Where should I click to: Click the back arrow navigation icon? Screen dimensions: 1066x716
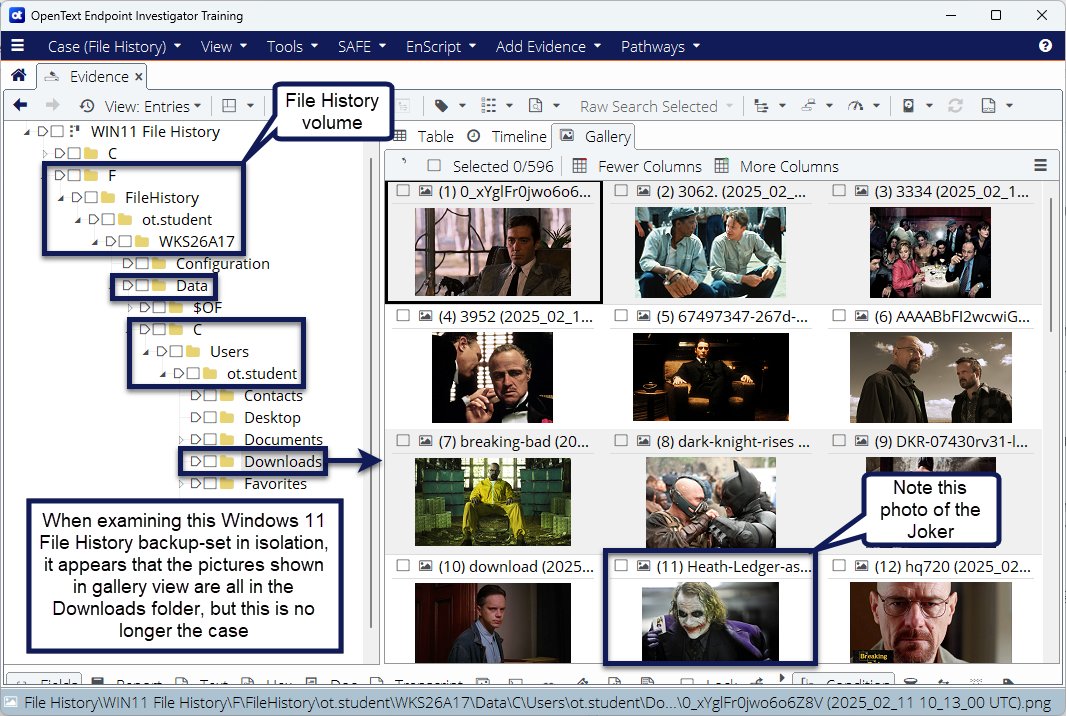20,105
